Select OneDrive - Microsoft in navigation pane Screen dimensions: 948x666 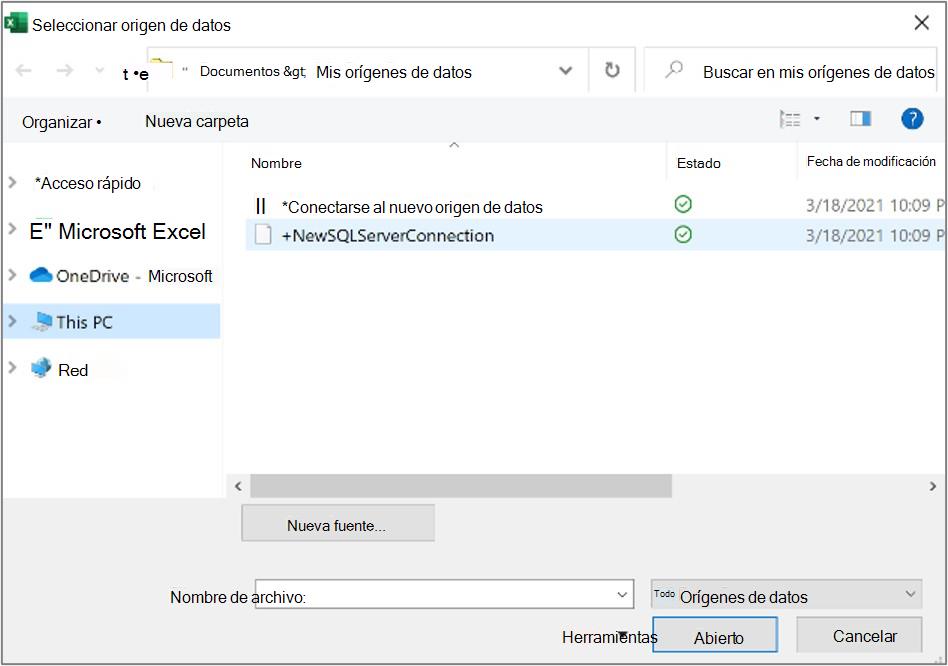(x=134, y=276)
